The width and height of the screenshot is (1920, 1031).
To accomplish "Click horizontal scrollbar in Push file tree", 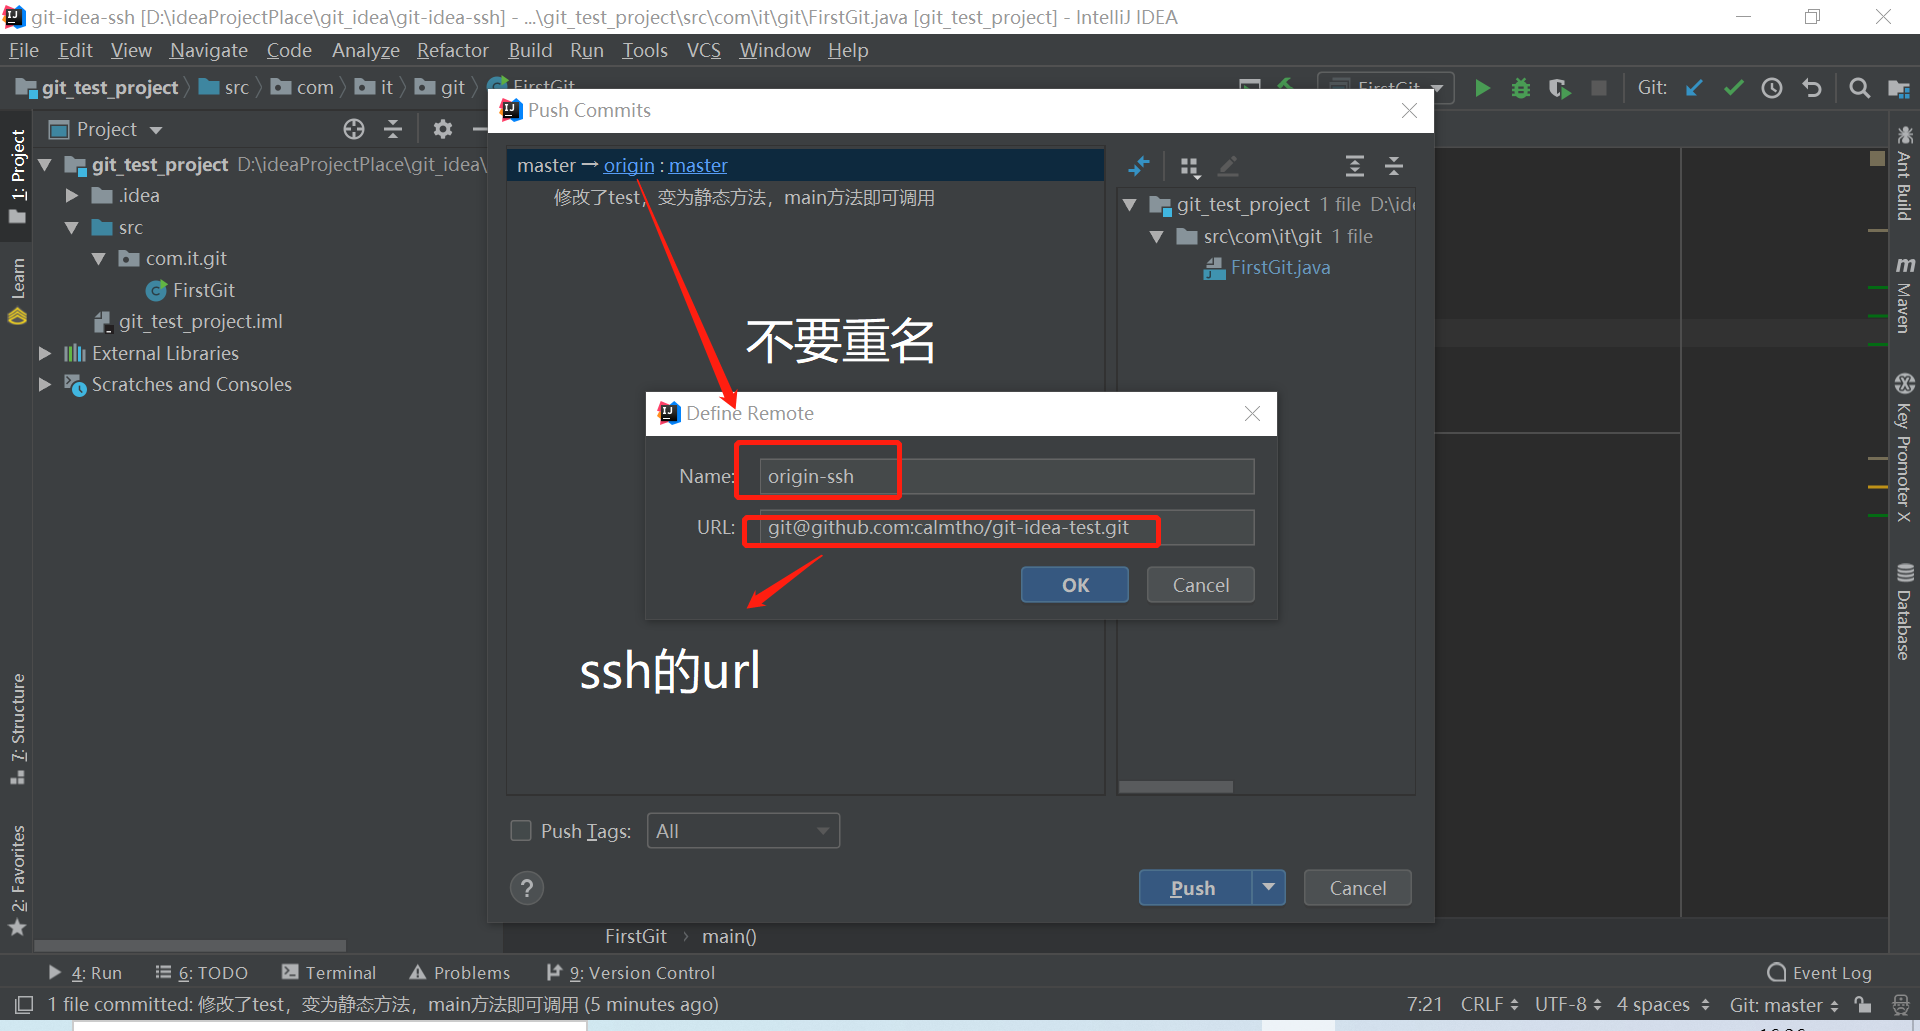I will pos(1175,787).
